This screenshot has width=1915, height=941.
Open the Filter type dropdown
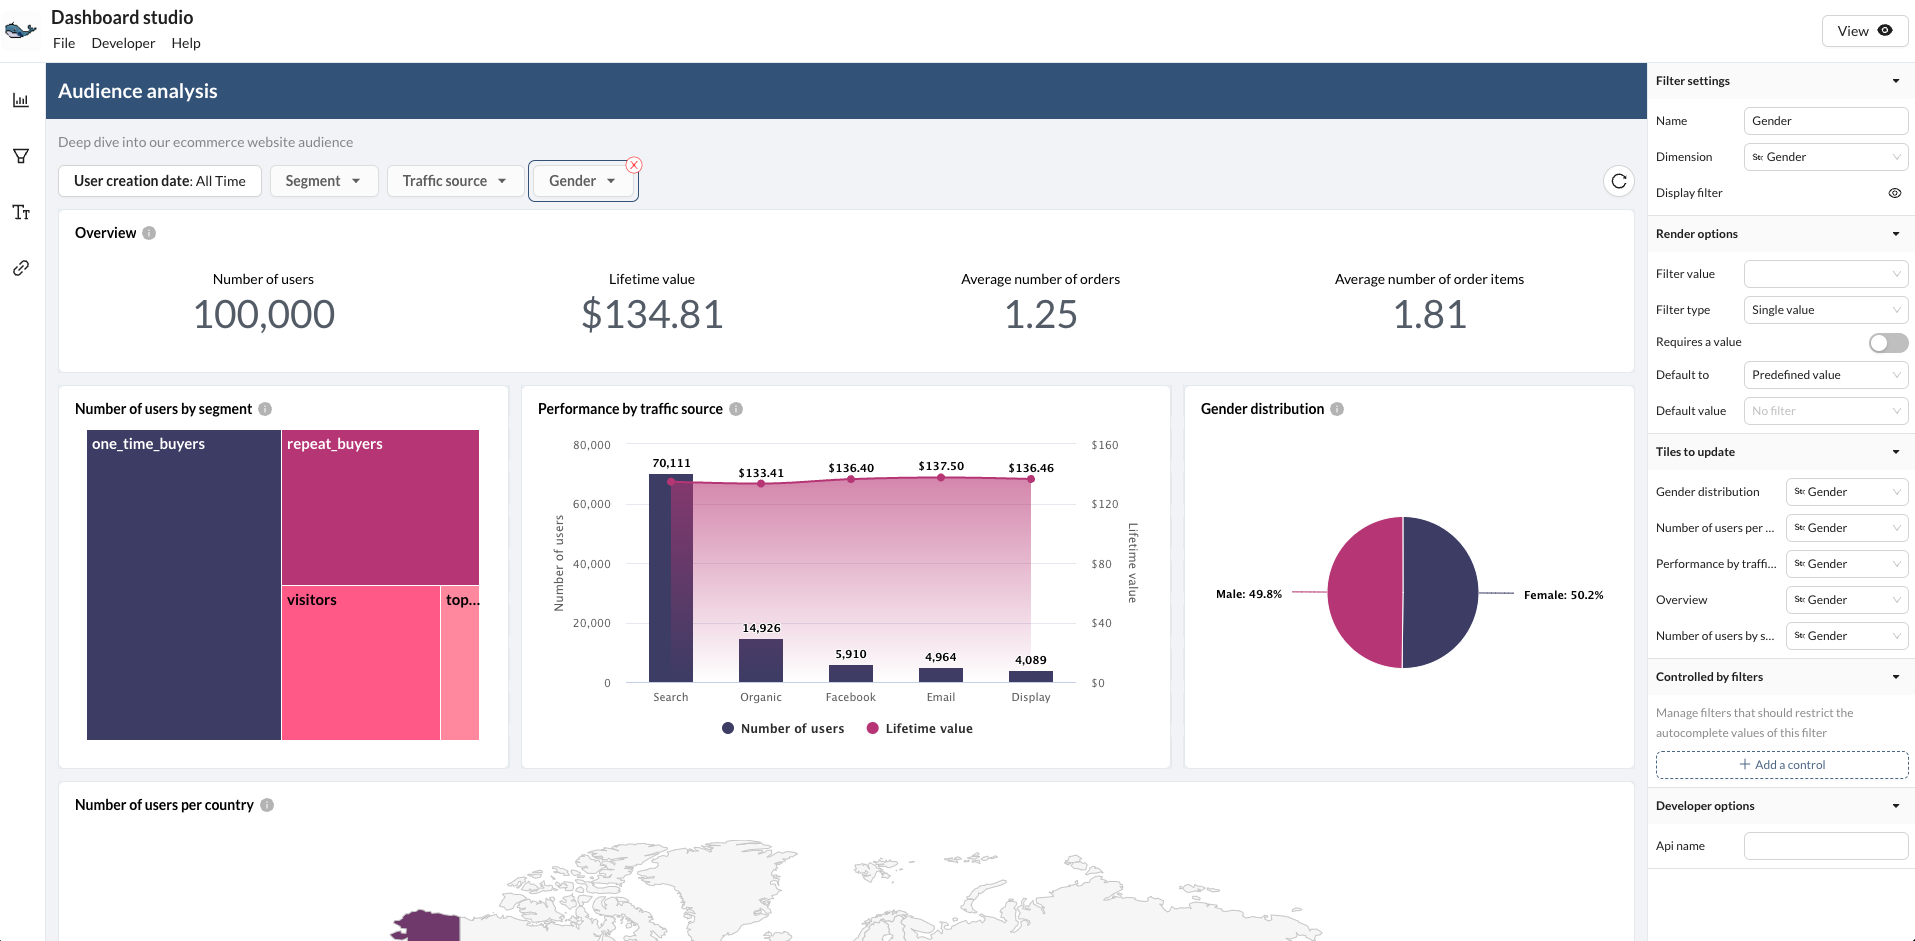click(x=1825, y=310)
